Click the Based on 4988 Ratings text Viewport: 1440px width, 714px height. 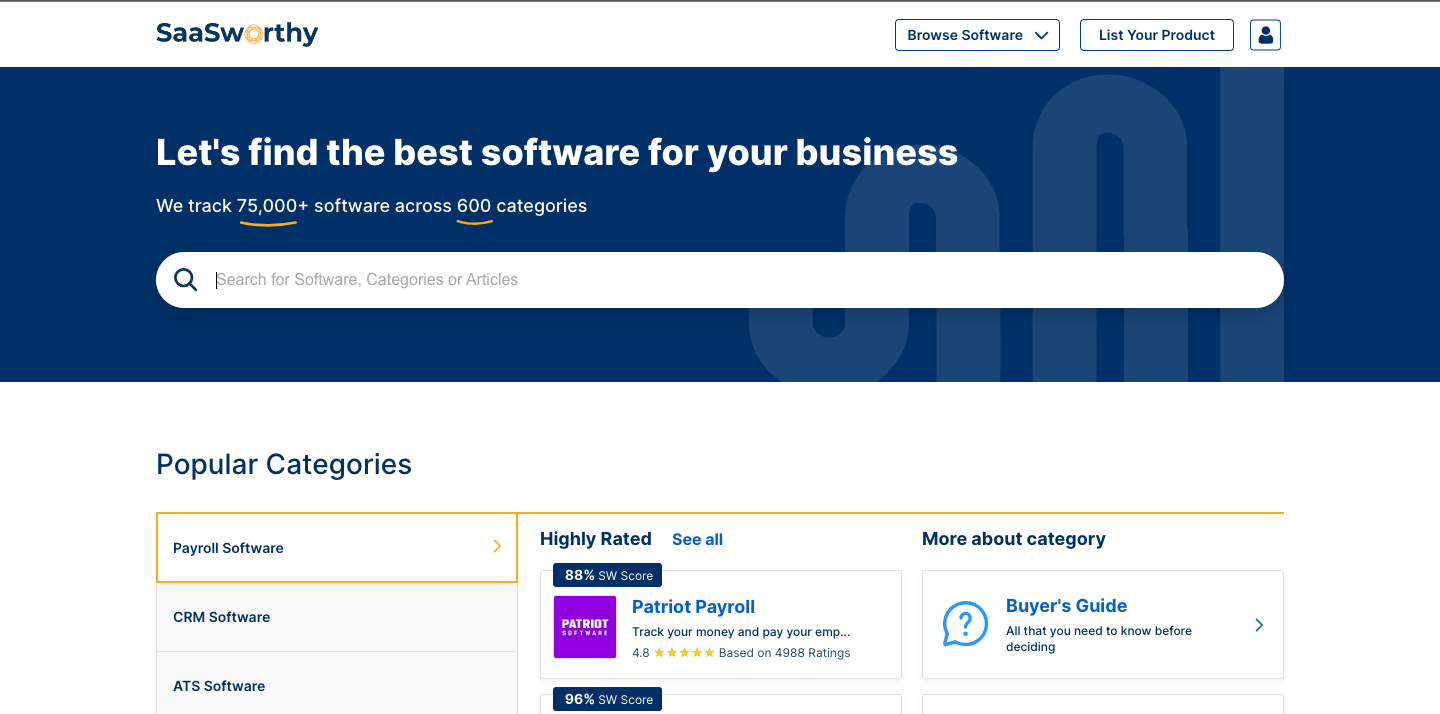(x=784, y=653)
